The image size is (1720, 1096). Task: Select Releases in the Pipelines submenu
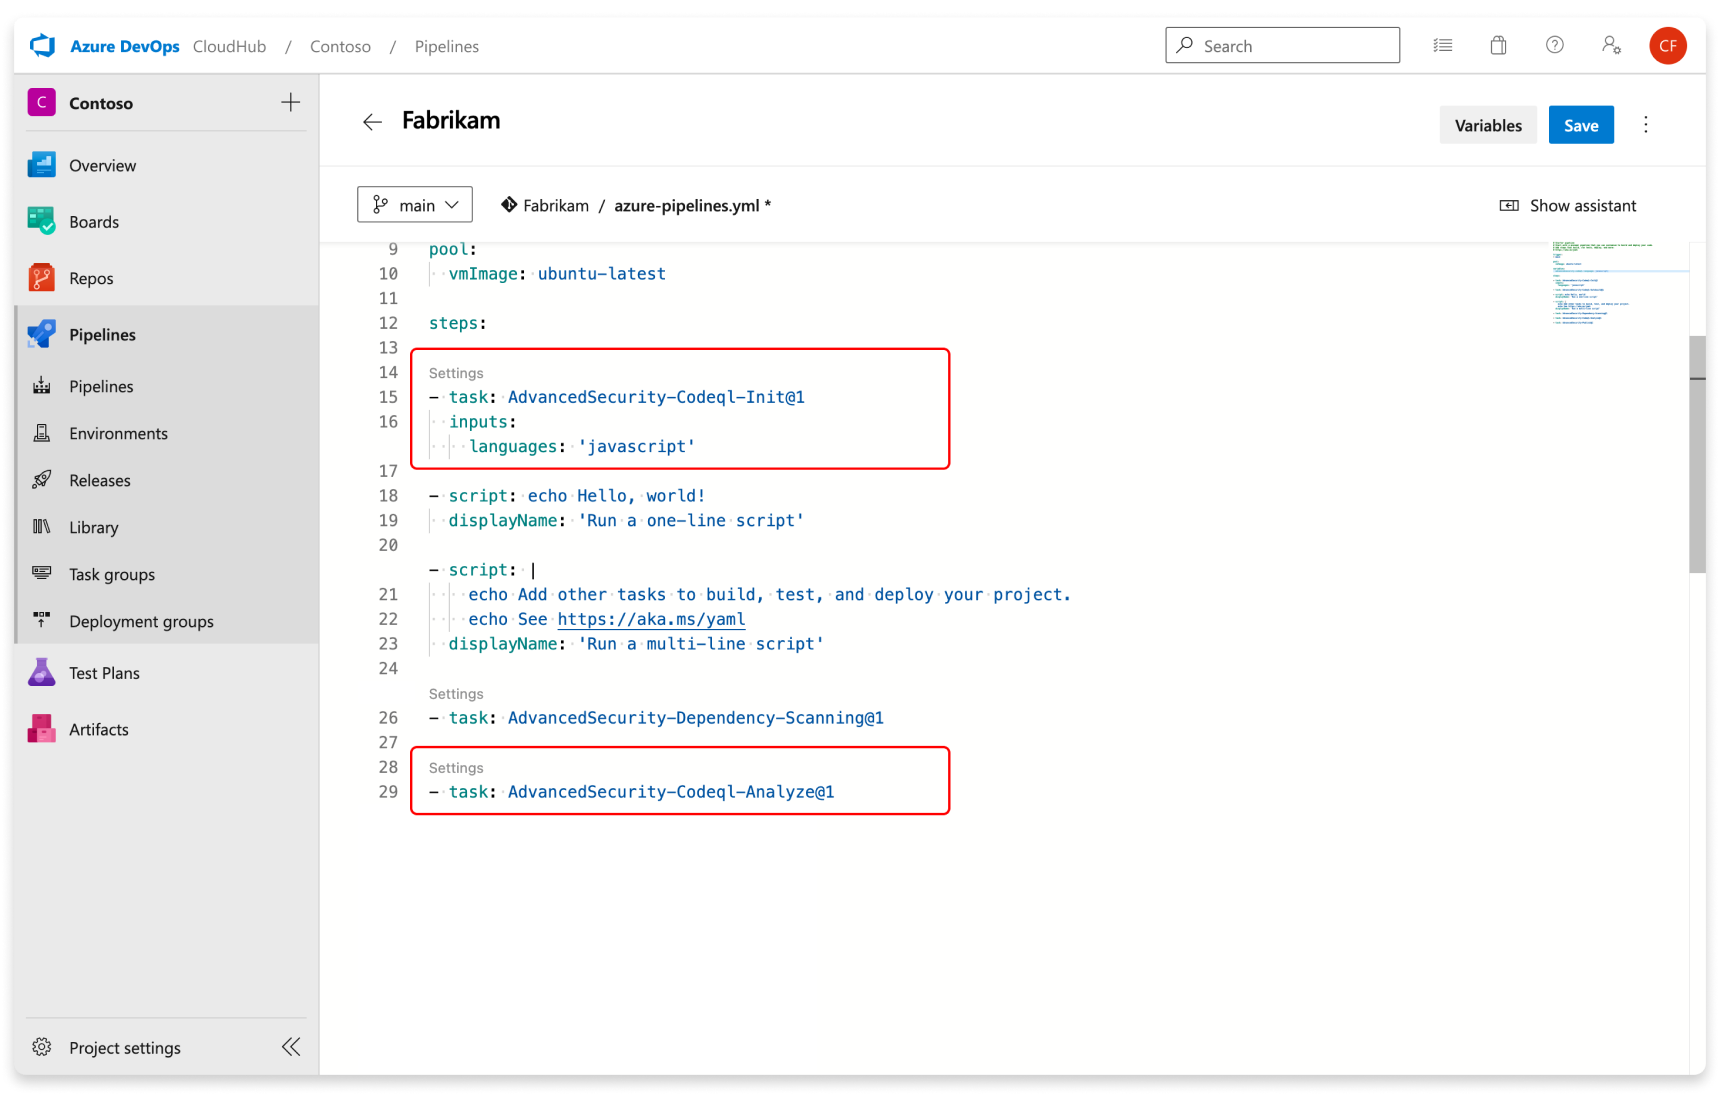point(99,480)
